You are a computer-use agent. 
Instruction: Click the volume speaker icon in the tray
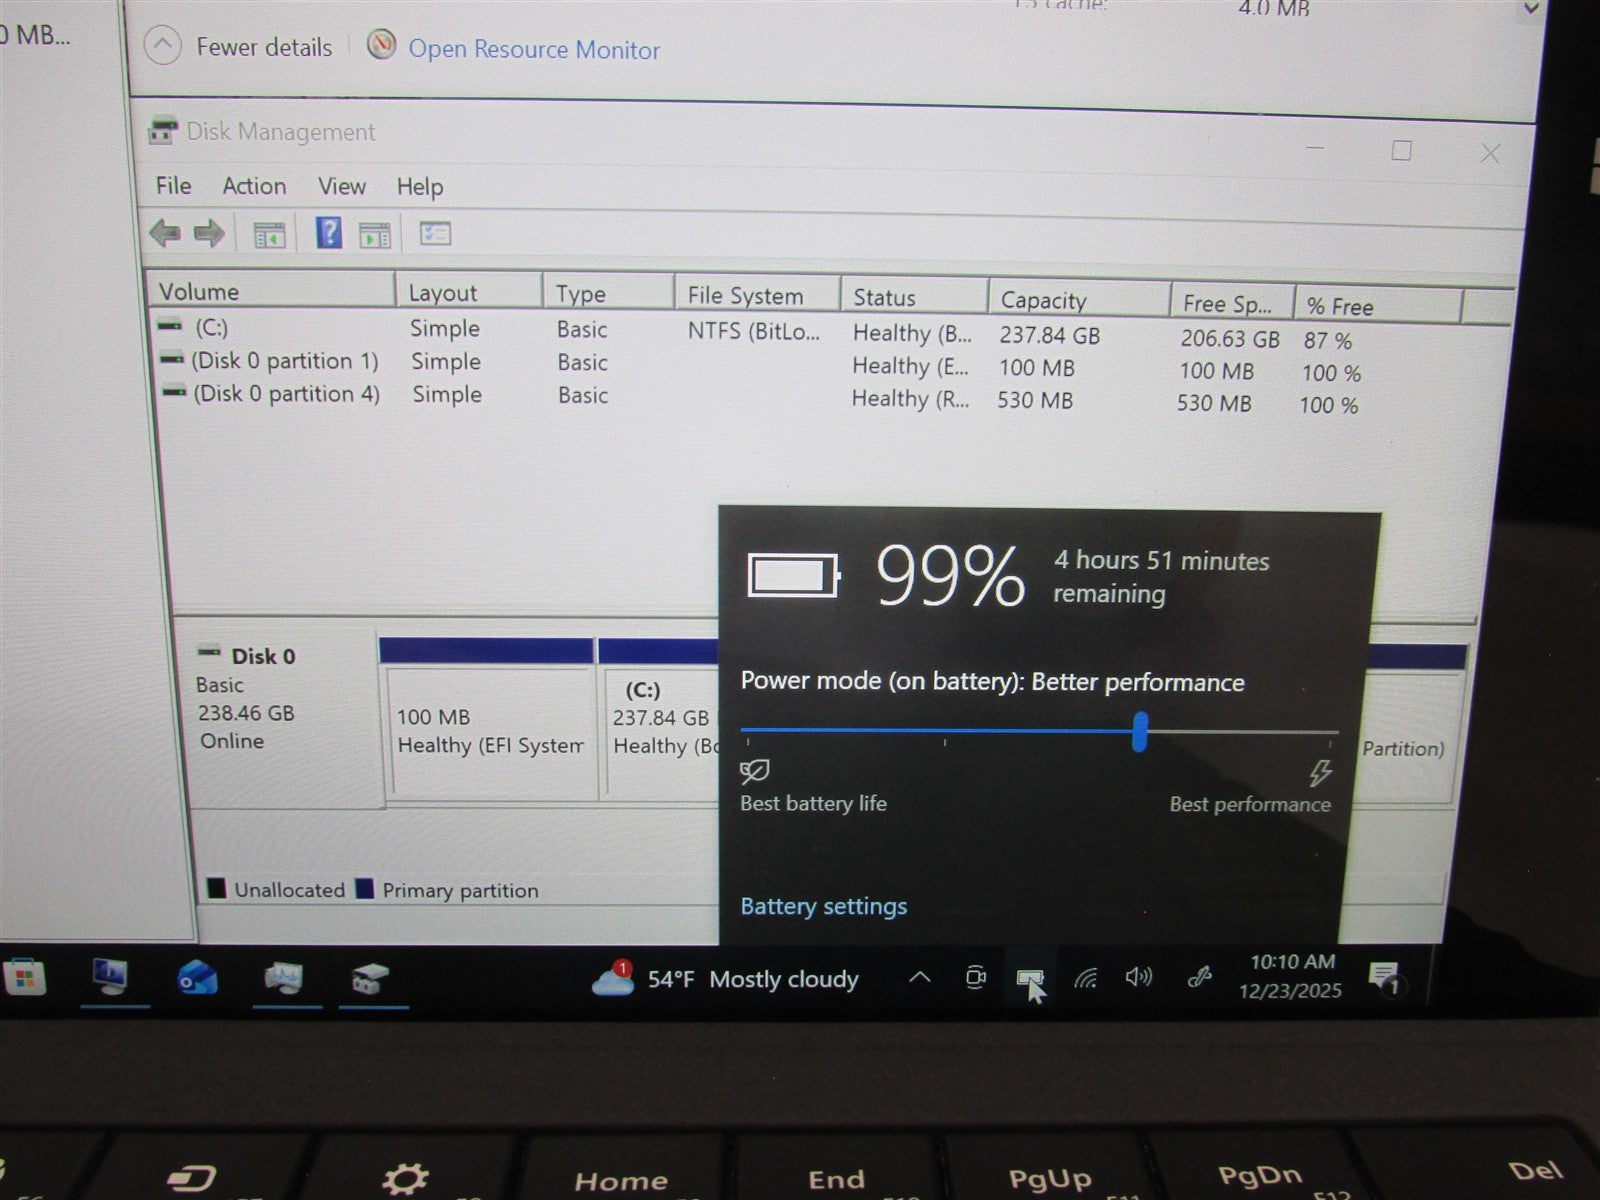(1140, 980)
